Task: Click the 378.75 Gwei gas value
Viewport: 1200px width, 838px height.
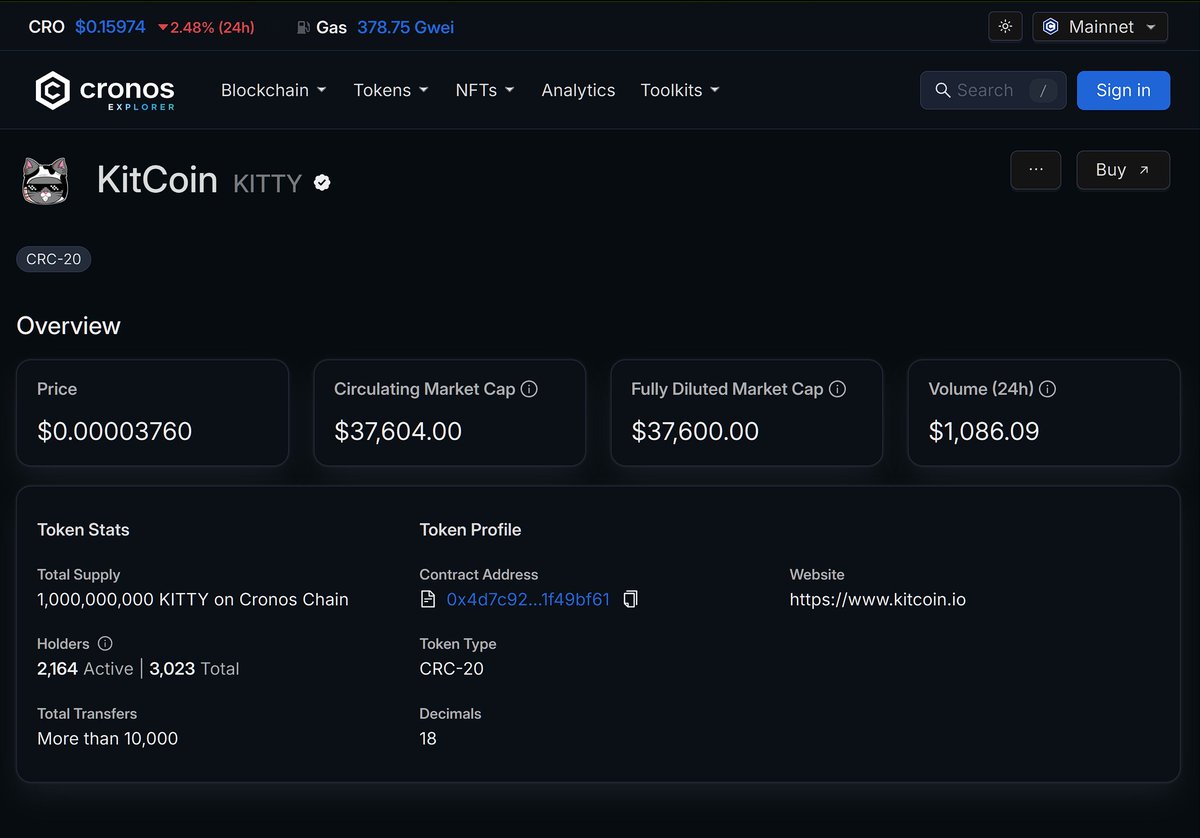Action: click(406, 27)
